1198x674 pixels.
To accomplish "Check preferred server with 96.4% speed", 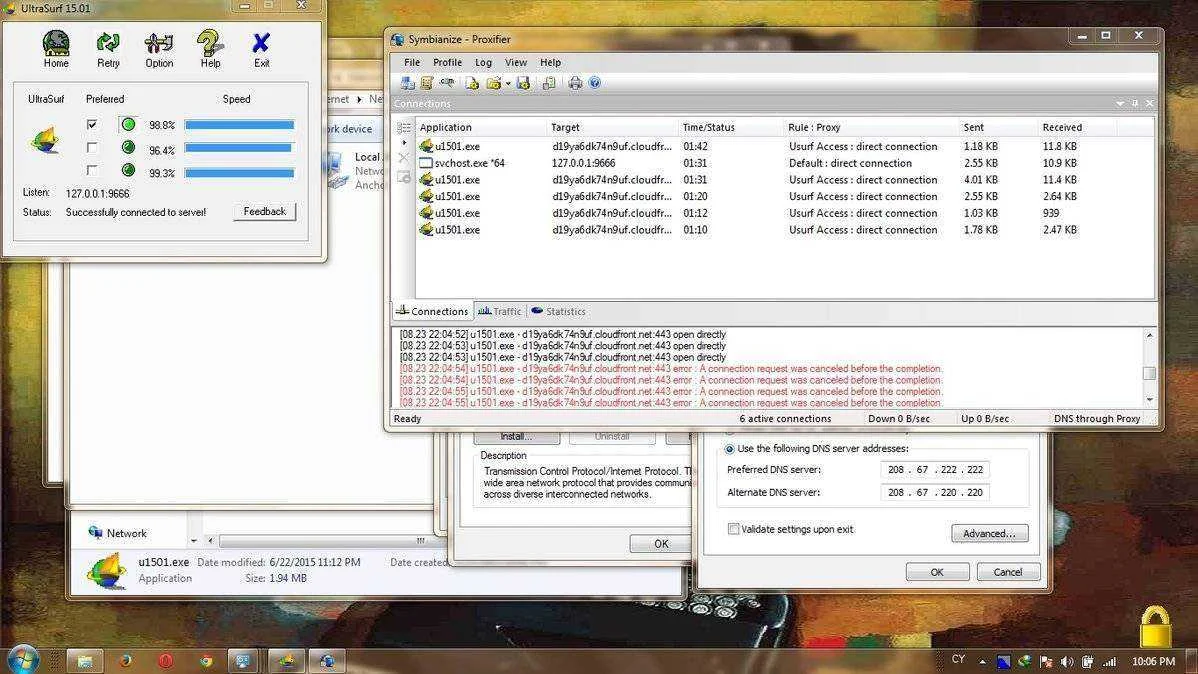I will [x=92, y=147].
